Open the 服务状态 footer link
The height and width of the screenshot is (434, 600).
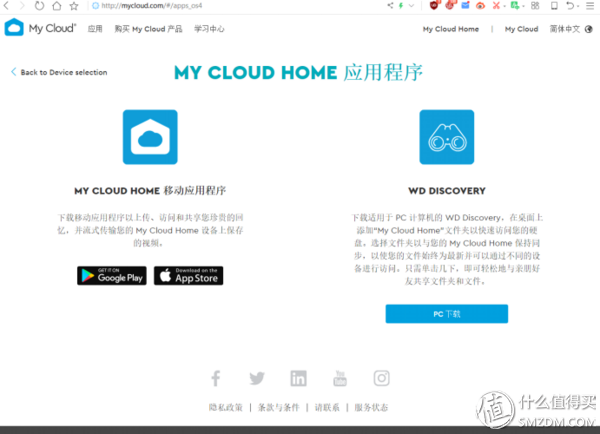(x=371, y=408)
